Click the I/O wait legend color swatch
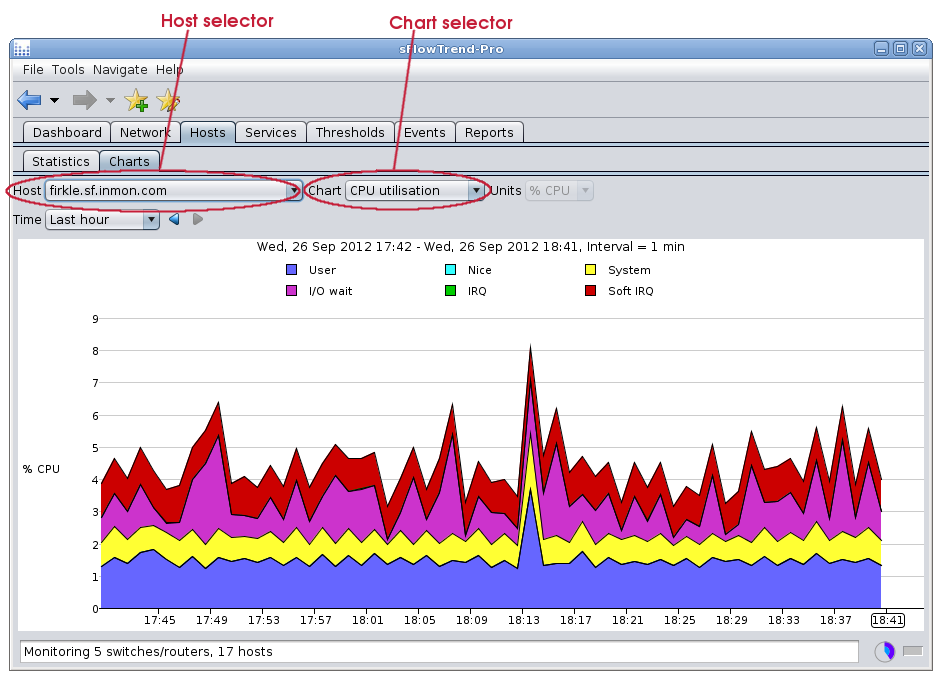944x680 pixels. [x=292, y=291]
